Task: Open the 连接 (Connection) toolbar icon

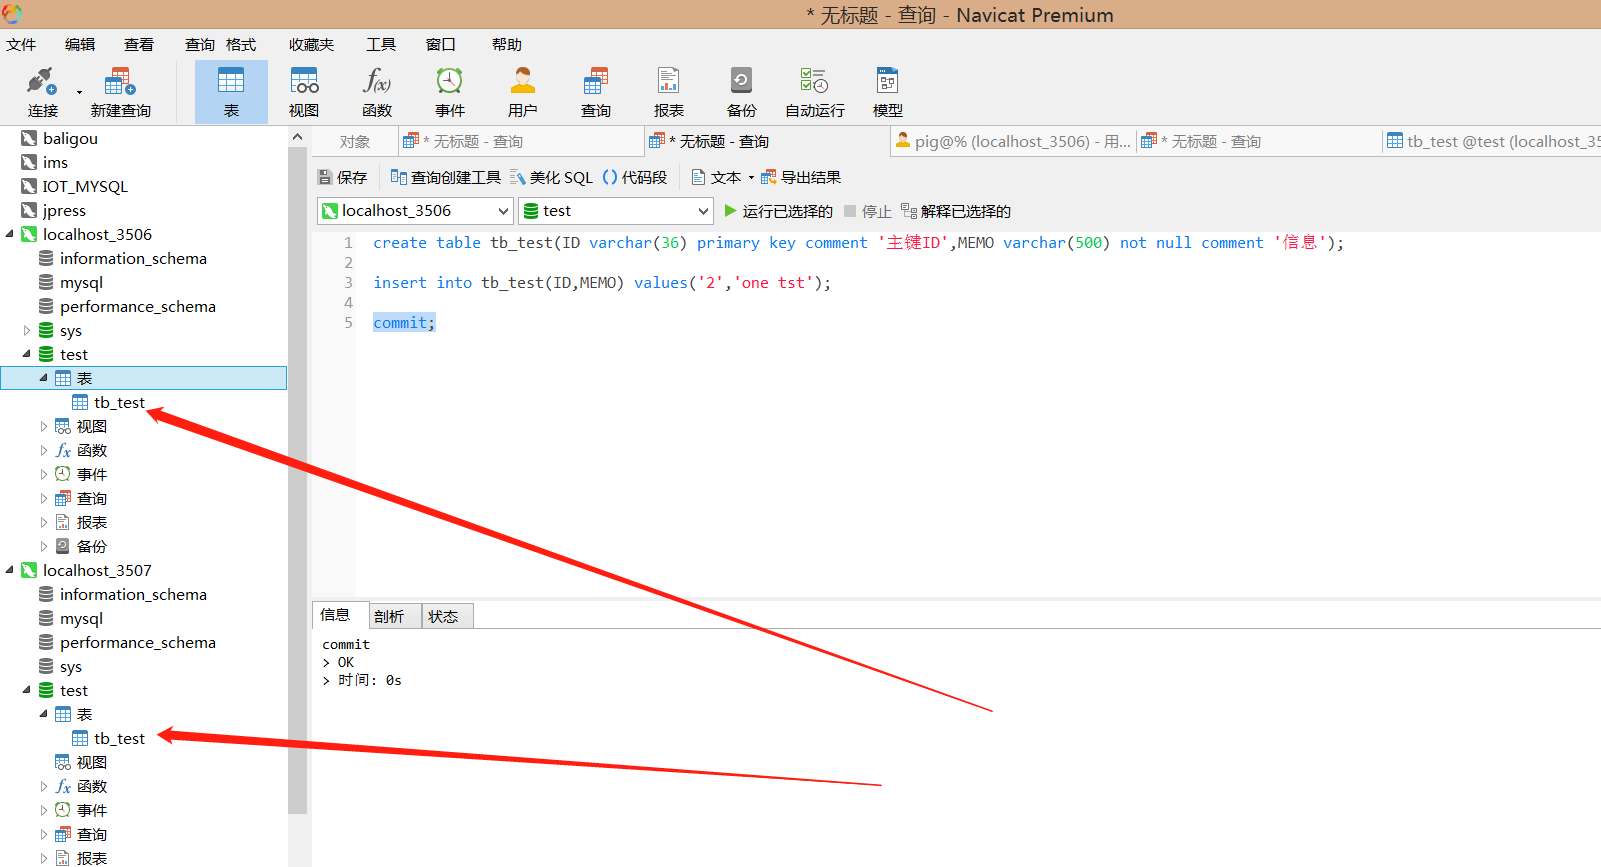Action: pyautogui.click(x=42, y=92)
